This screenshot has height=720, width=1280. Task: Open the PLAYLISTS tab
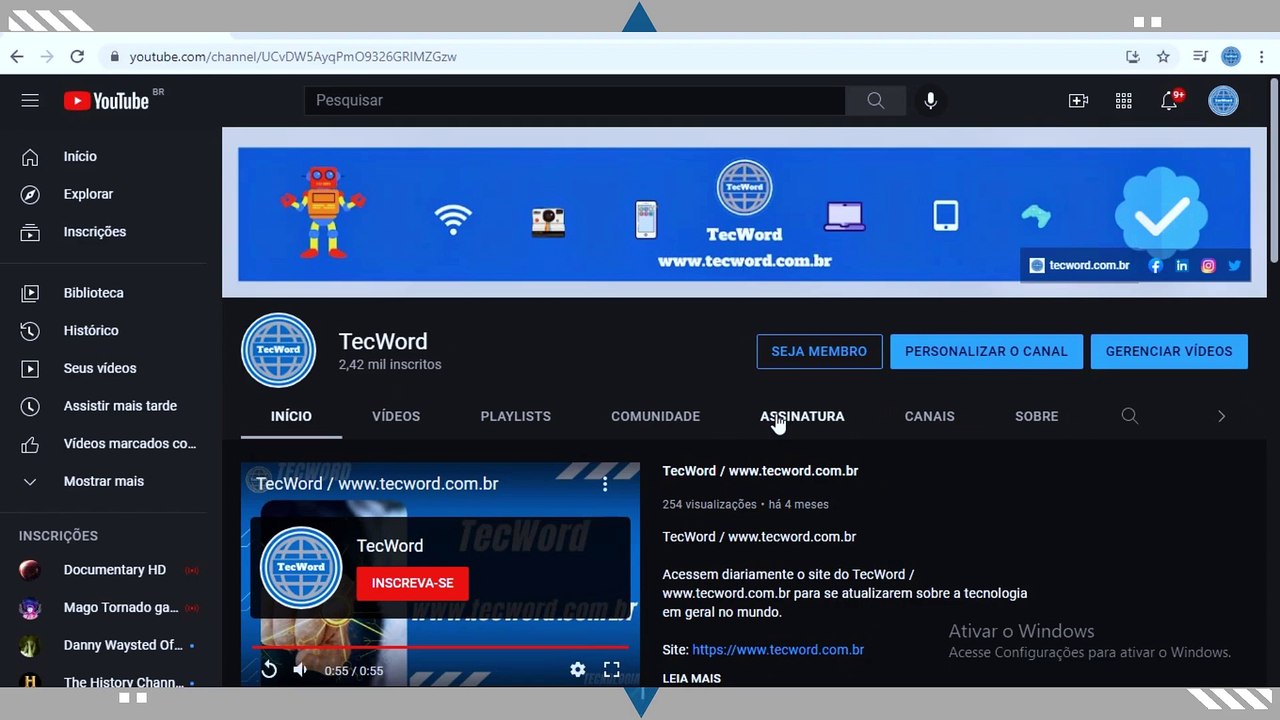click(x=516, y=416)
